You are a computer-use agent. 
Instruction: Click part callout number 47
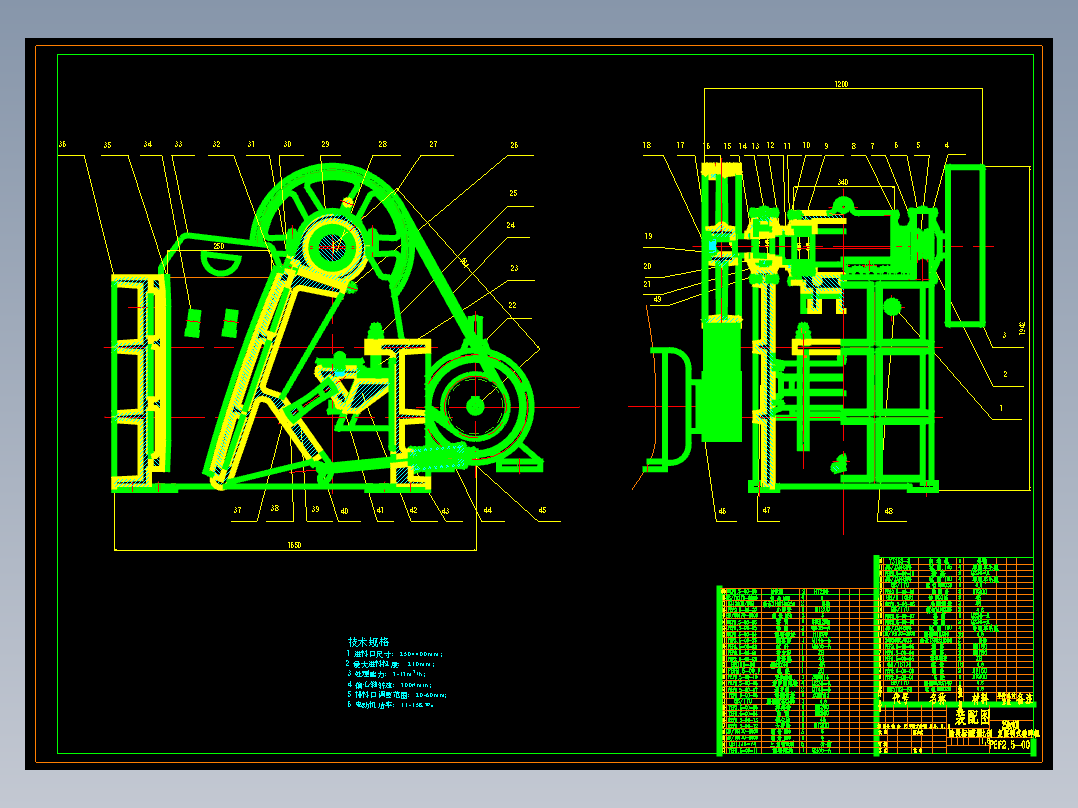[x=767, y=510]
